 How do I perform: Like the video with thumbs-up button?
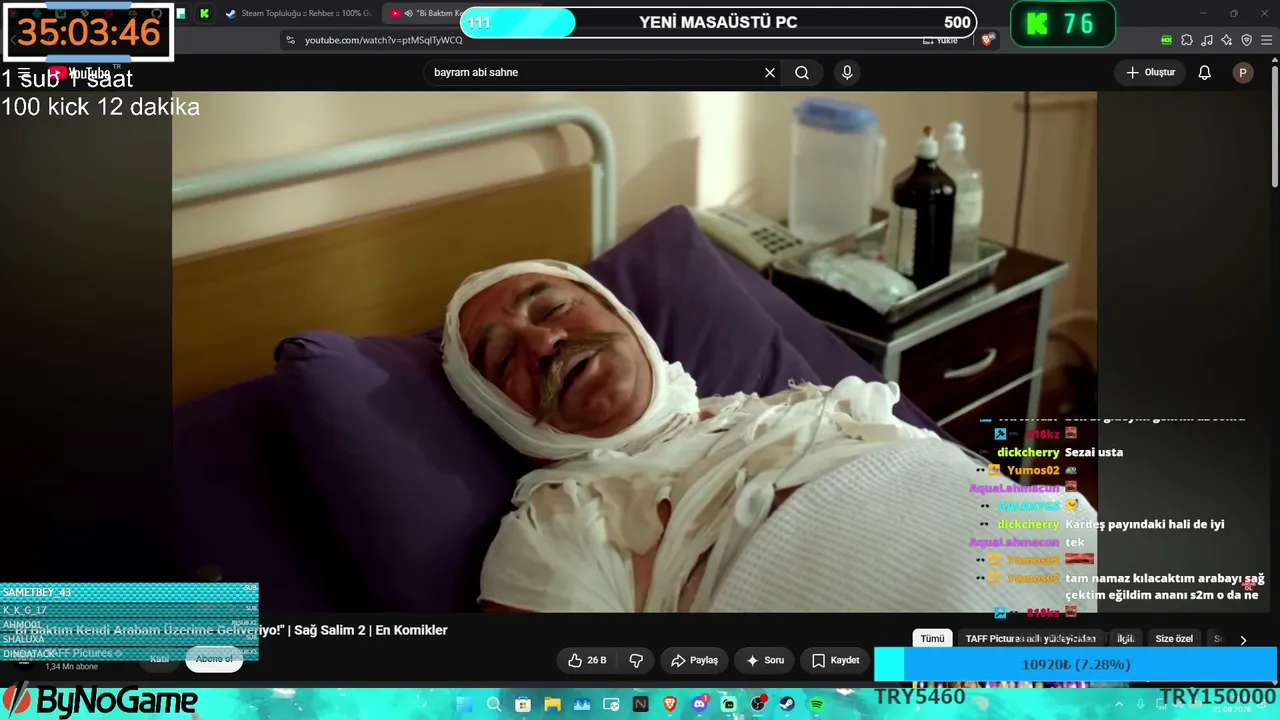[588, 660]
